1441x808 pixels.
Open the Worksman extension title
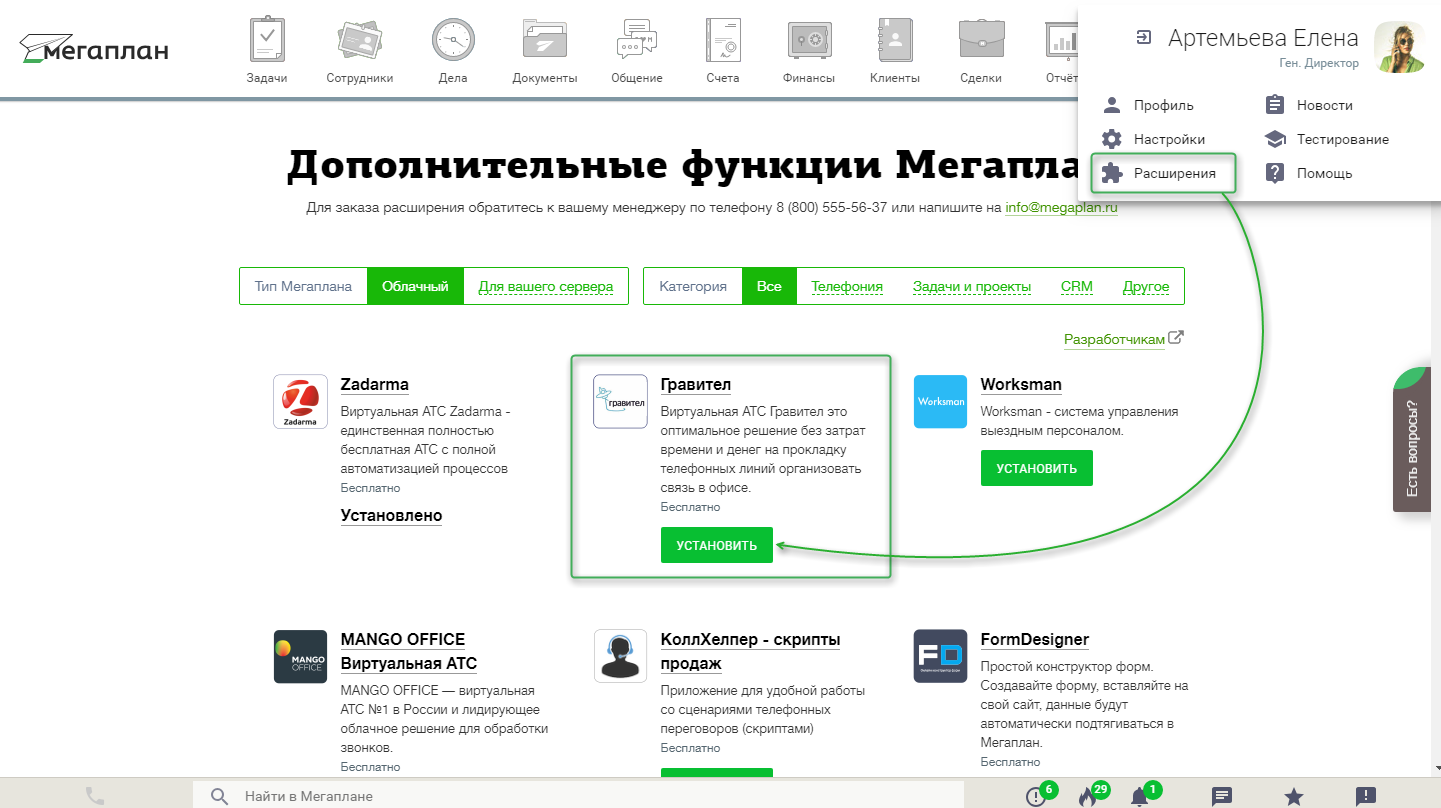pos(1021,384)
